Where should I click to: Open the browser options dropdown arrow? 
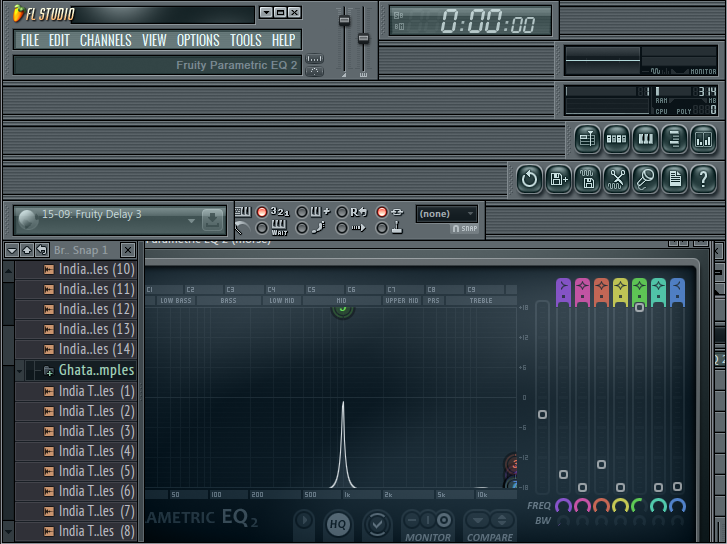point(12,250)
